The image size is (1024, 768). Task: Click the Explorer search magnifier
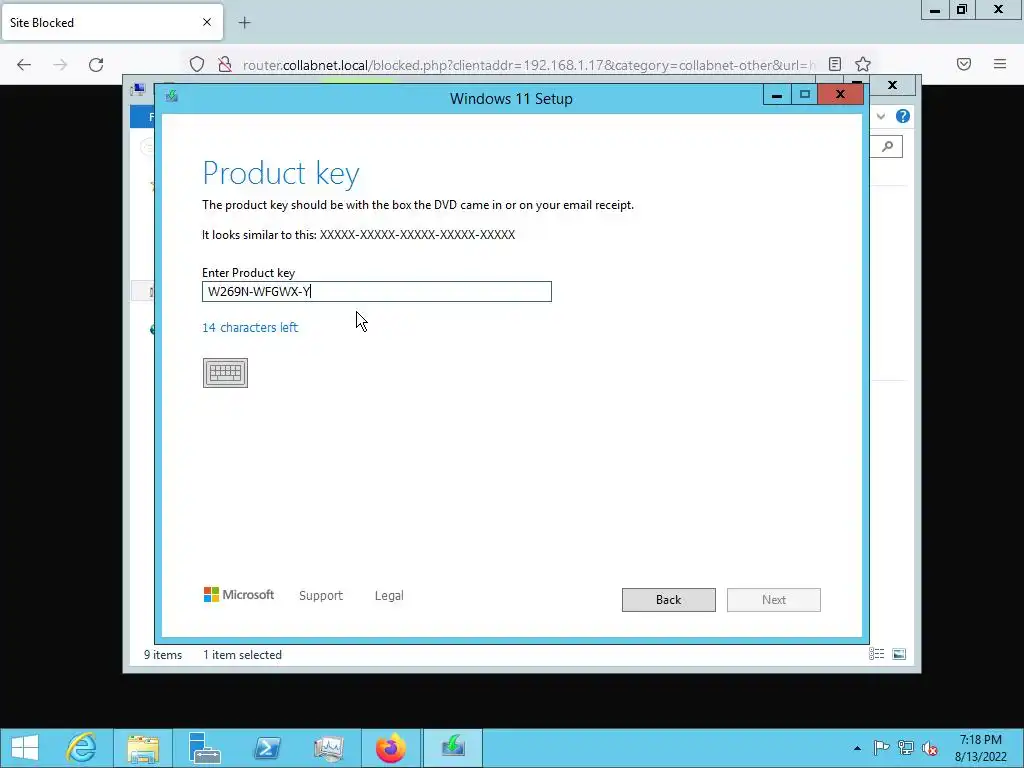(888, 146)
